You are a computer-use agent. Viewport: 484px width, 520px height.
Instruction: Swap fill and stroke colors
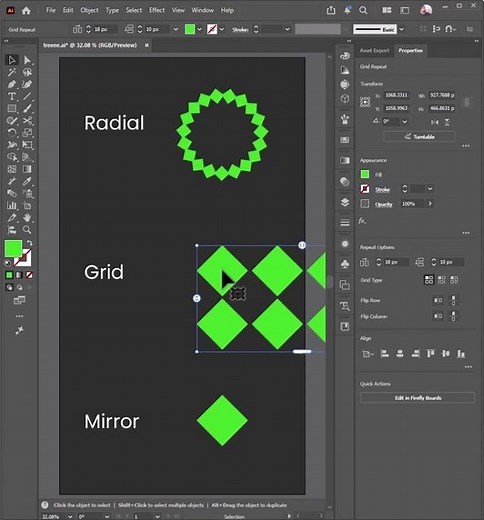pos(29,243)
